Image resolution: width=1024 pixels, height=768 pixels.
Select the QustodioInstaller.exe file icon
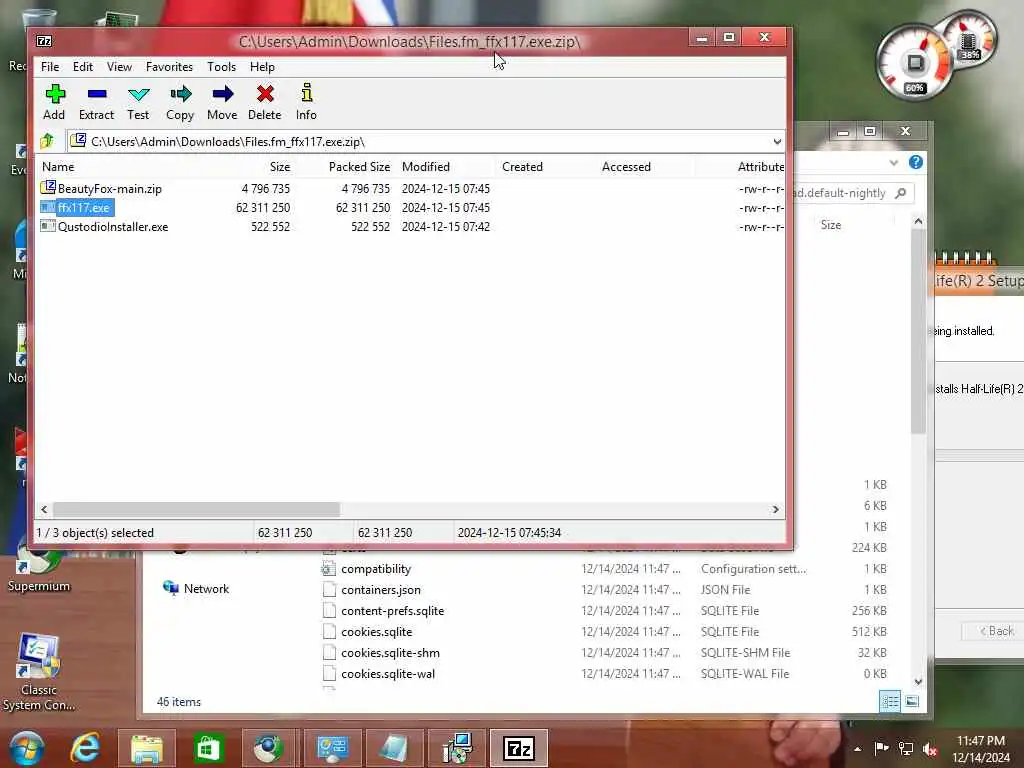tap(48, 226)
